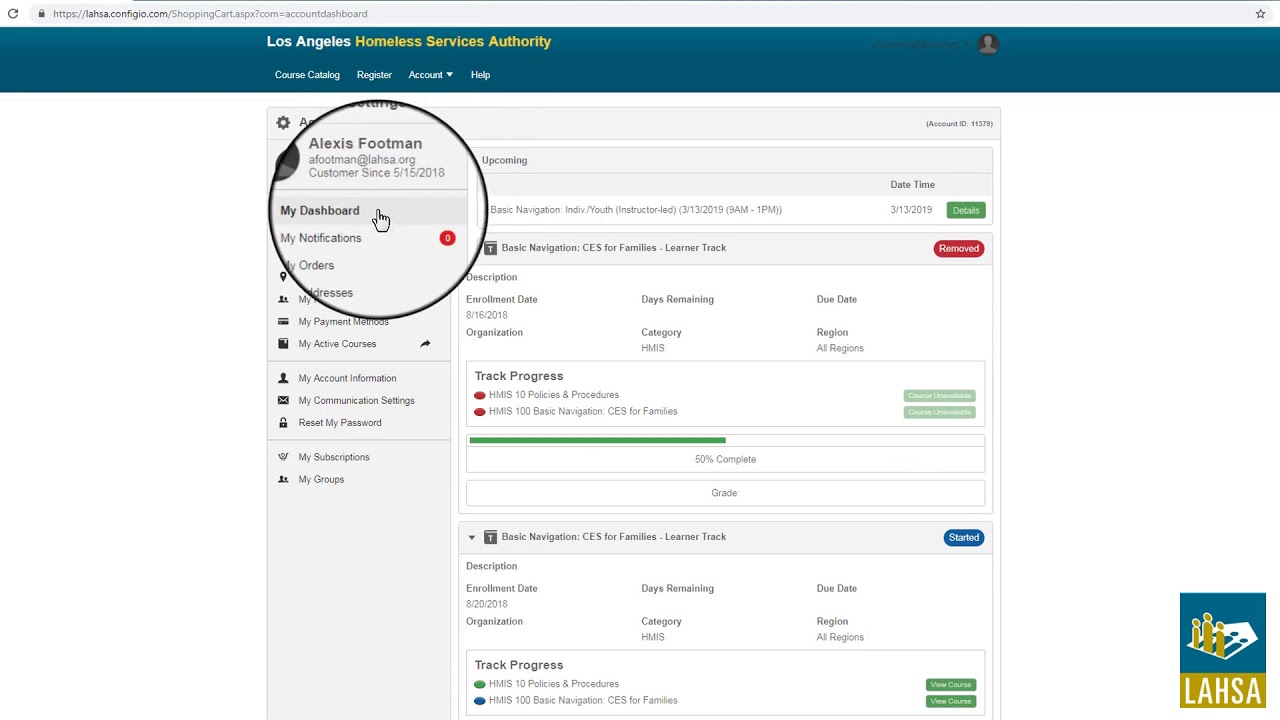
Task: Click Course Unavailable for HMIS 100 Navigation
Action: [x=939, y=412]
